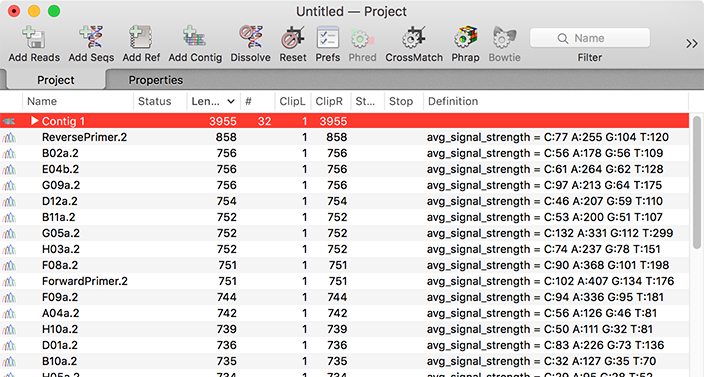
Task: Select the H03a.2 read
Action: coord(344,249)
